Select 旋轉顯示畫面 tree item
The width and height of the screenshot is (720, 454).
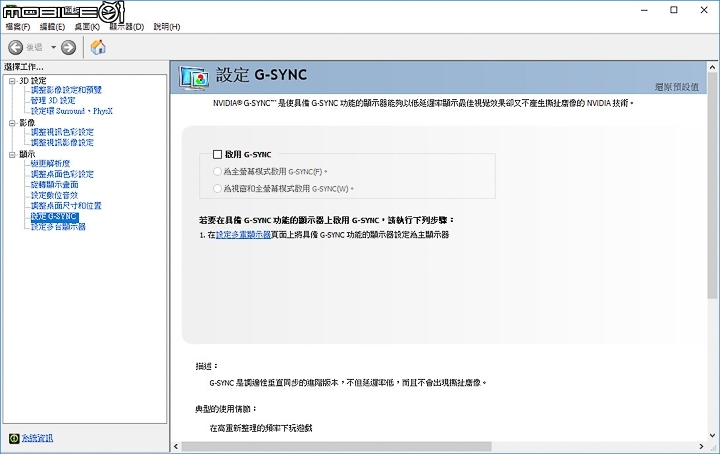click(x=54, y=185)
